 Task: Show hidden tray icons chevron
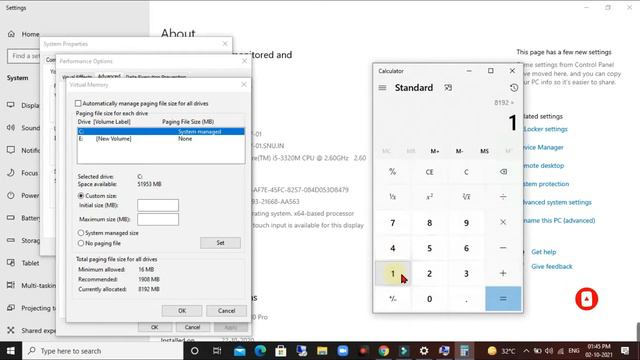click(526, 351)
